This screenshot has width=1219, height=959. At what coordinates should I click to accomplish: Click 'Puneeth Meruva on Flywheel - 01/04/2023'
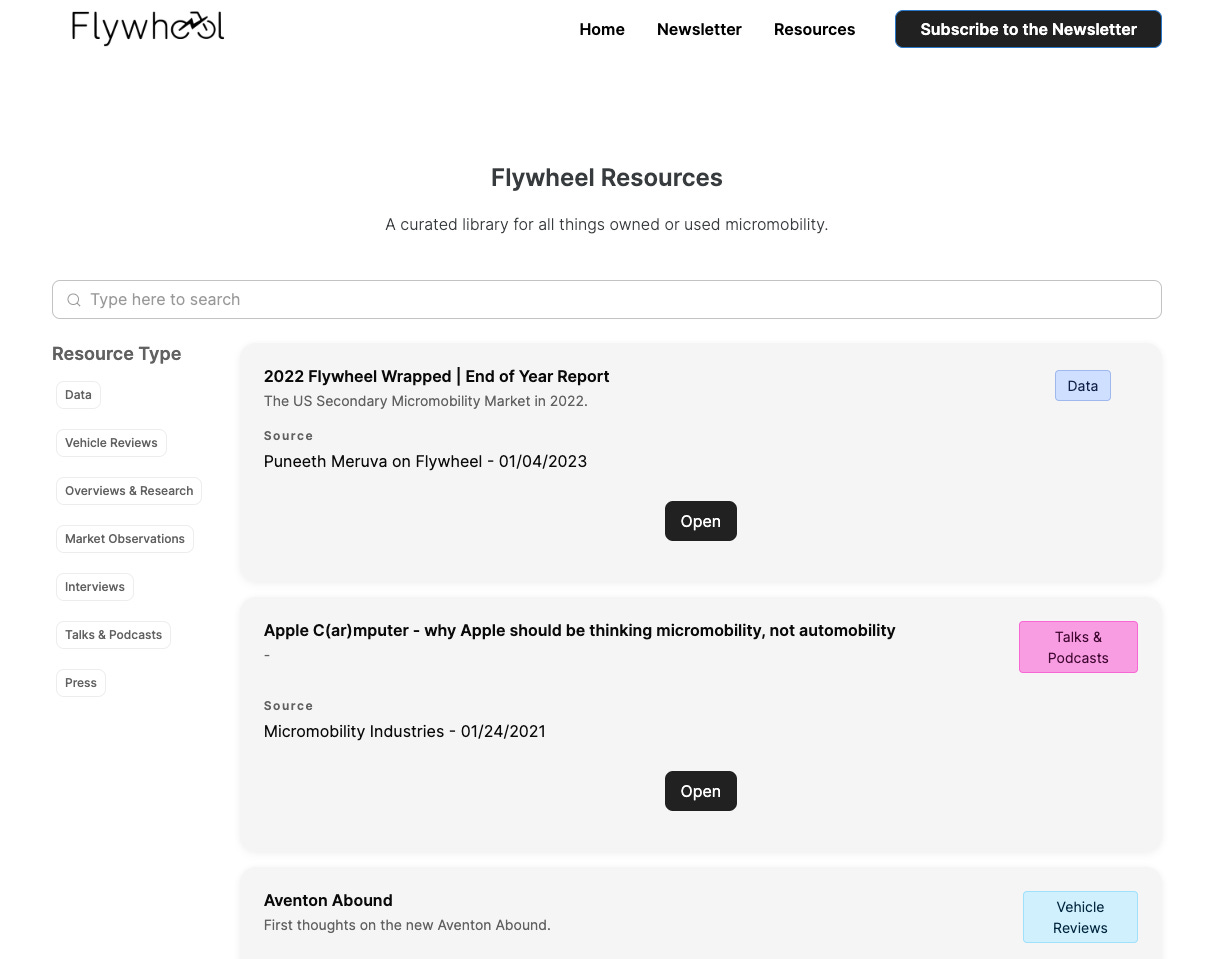(425, 462)
